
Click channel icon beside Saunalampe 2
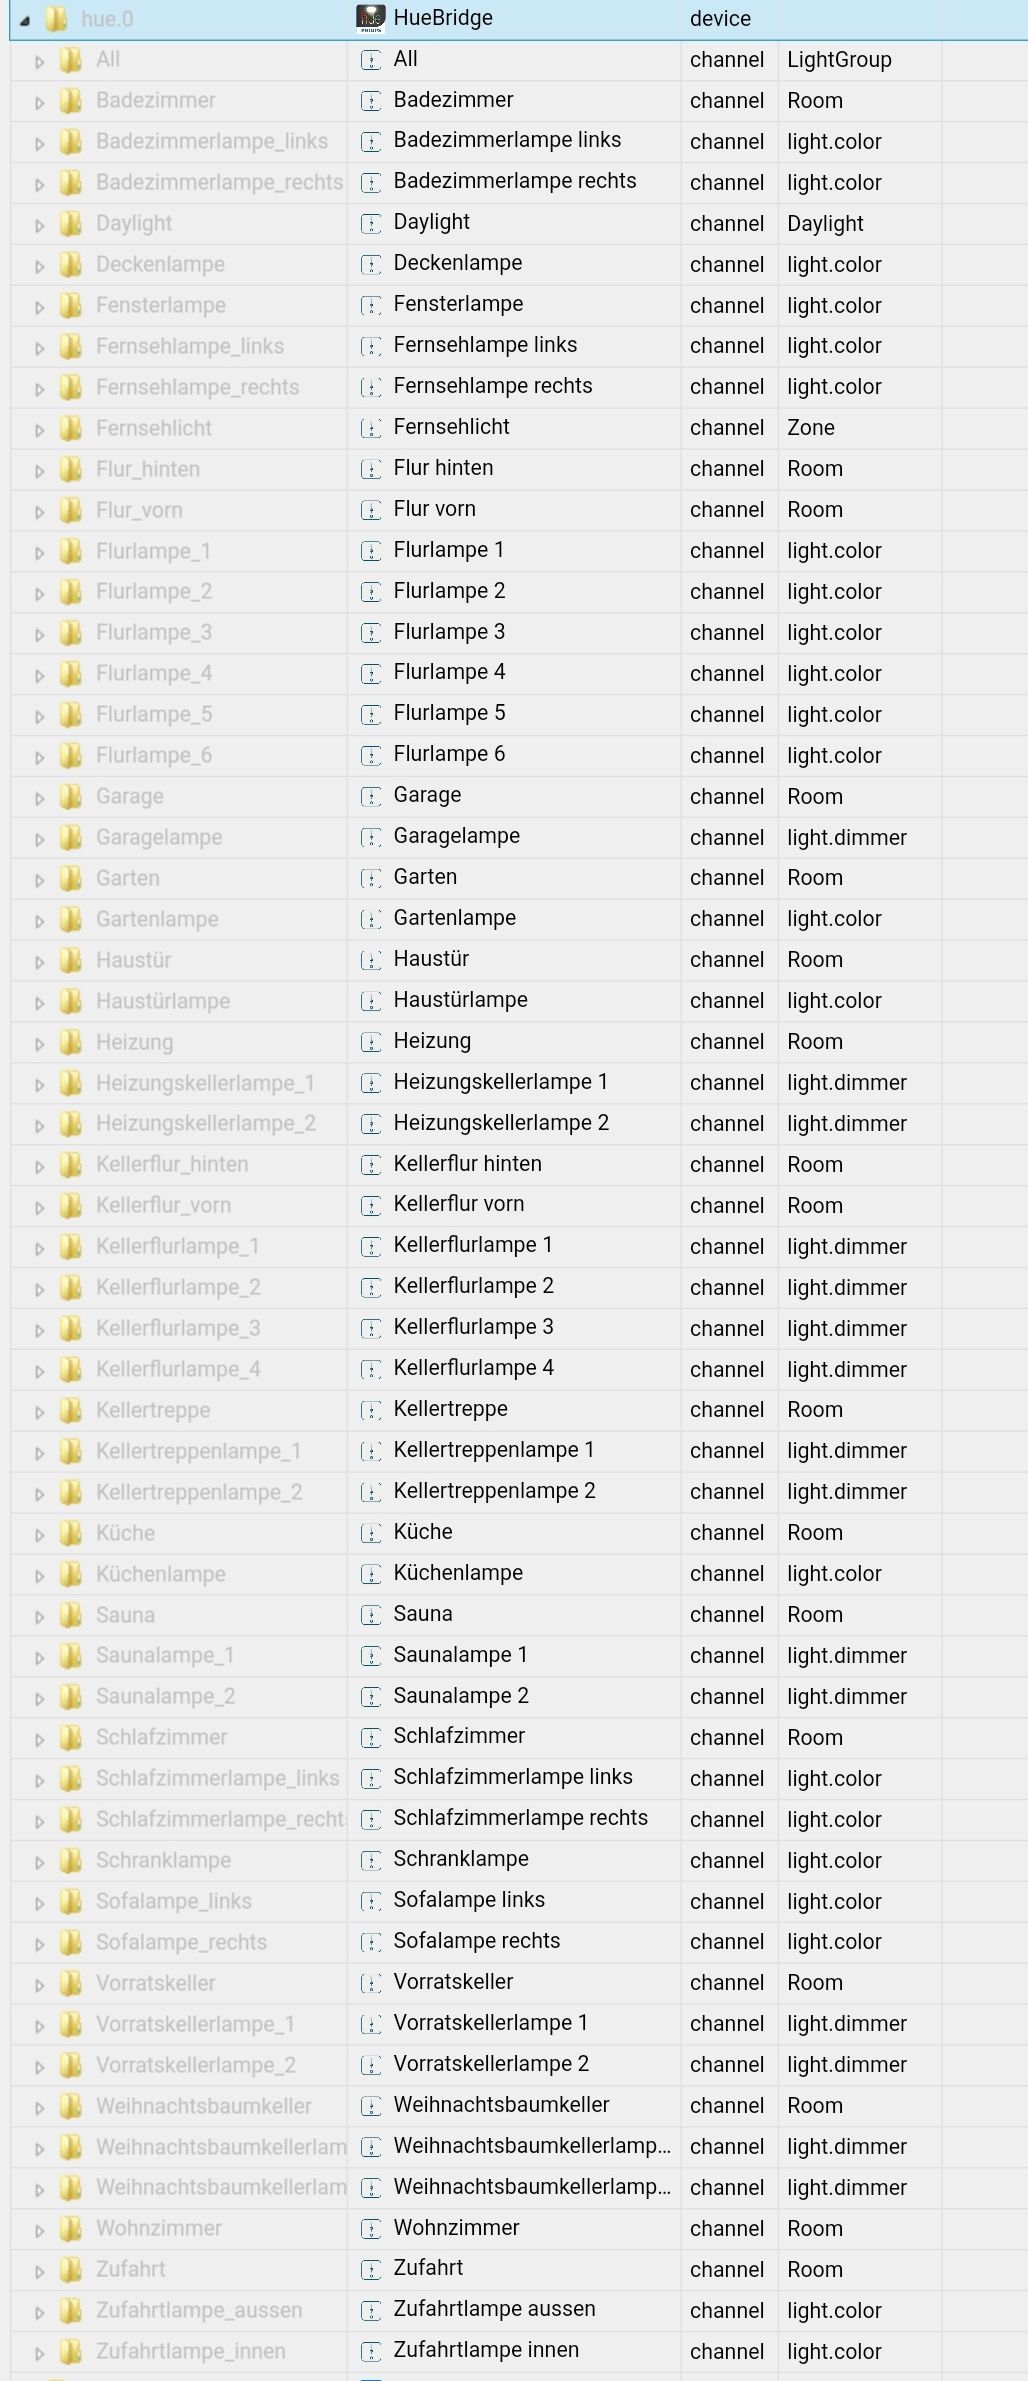pos(371,1697)
